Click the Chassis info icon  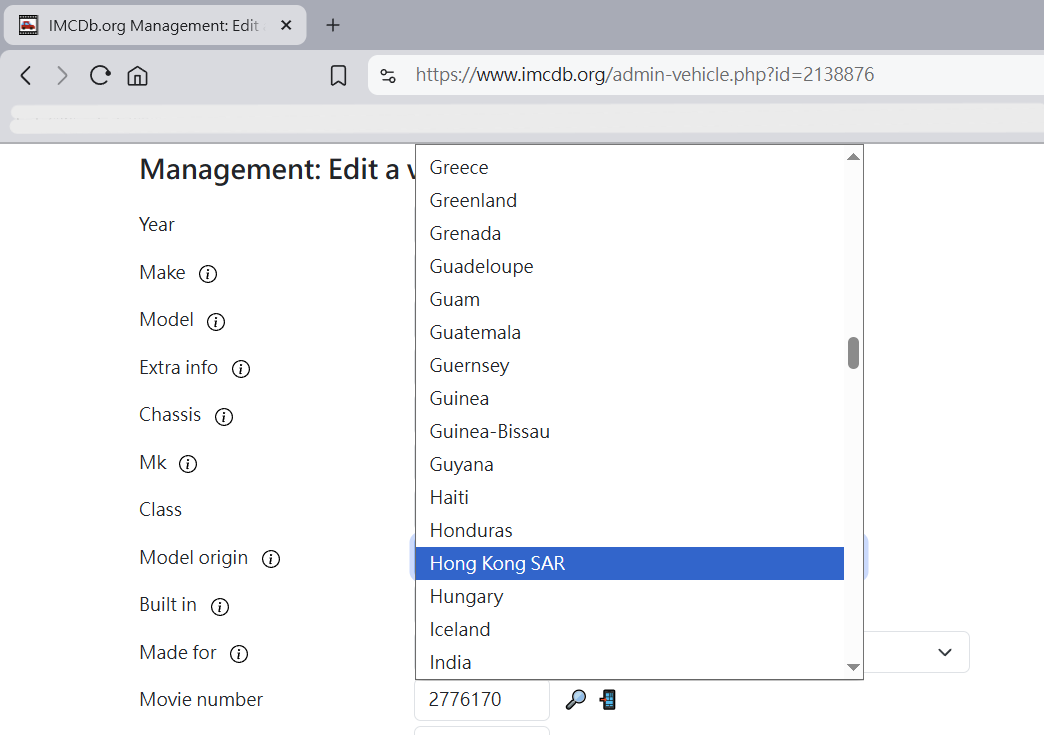point(224,417)
